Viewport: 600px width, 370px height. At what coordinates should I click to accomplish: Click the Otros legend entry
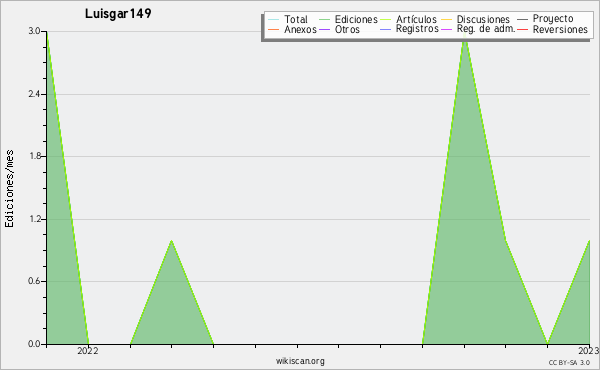coord(339,29)
